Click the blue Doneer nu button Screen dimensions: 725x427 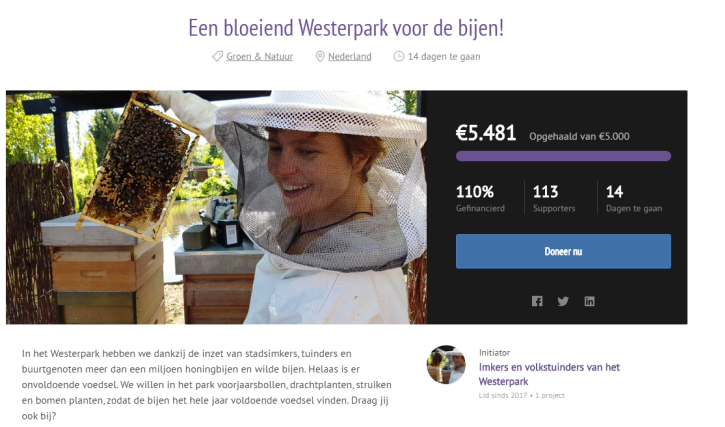tap(563, 251)
